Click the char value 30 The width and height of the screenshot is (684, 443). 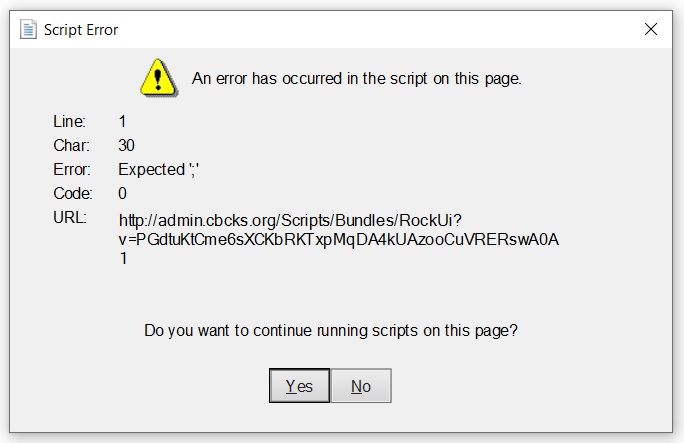(126, 145)
